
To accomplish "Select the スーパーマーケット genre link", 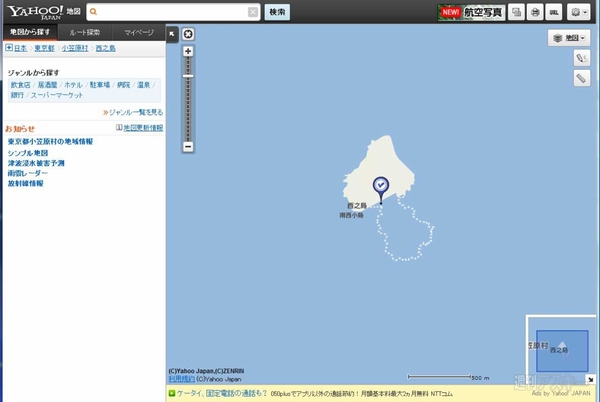I will (57, 95).
